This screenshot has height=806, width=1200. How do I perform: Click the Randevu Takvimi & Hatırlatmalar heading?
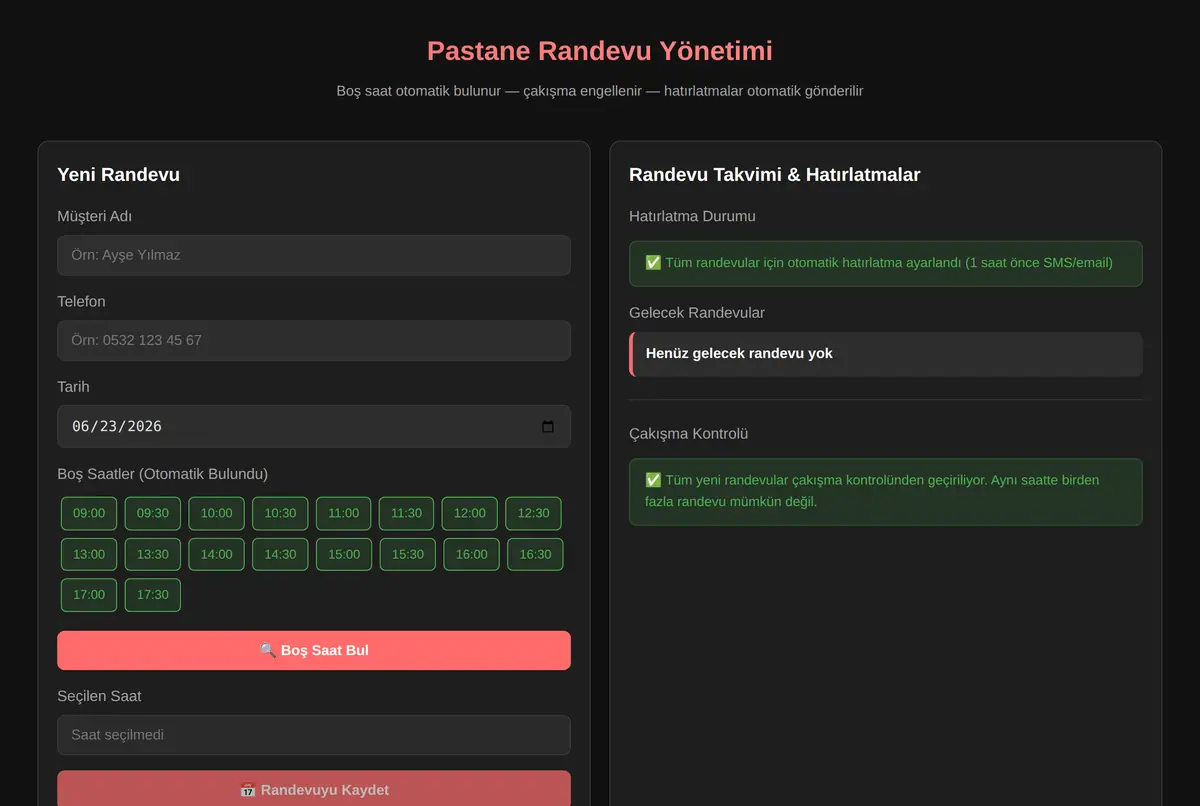tap(775, 175)
